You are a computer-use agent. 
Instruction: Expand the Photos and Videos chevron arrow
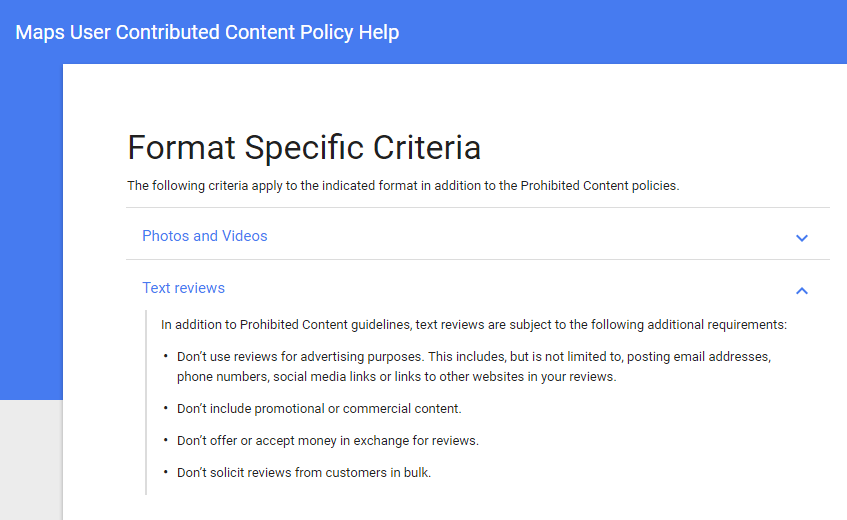click(802, 238)
